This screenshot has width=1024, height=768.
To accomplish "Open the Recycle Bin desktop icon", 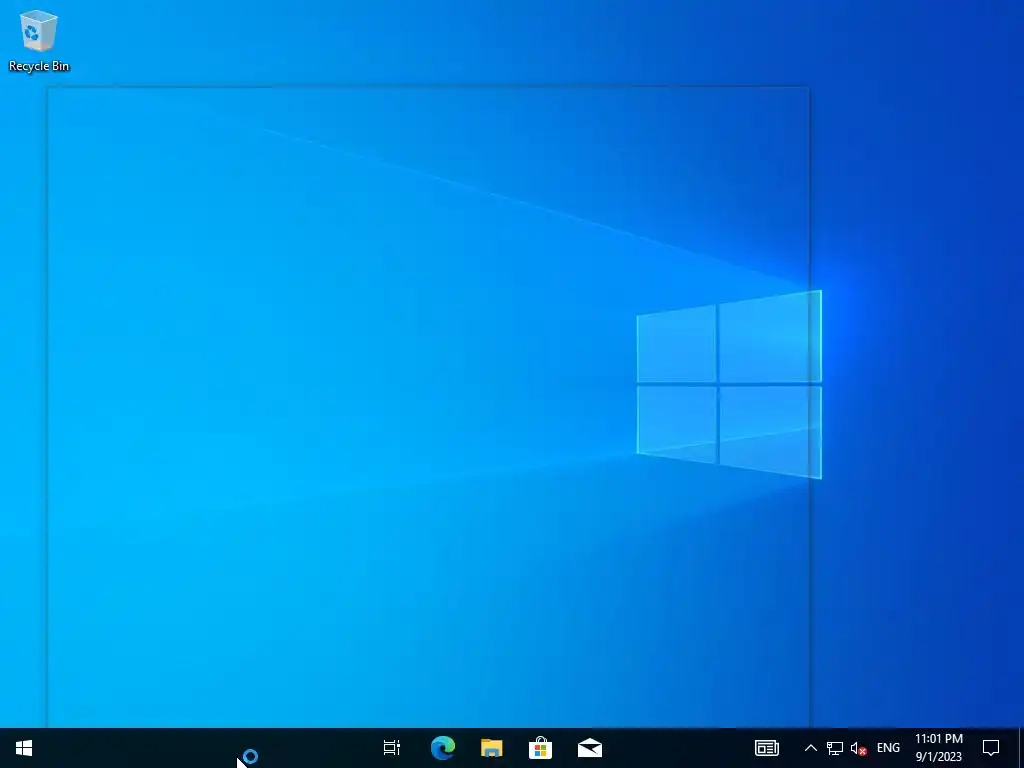I will (x=39, y=40).
